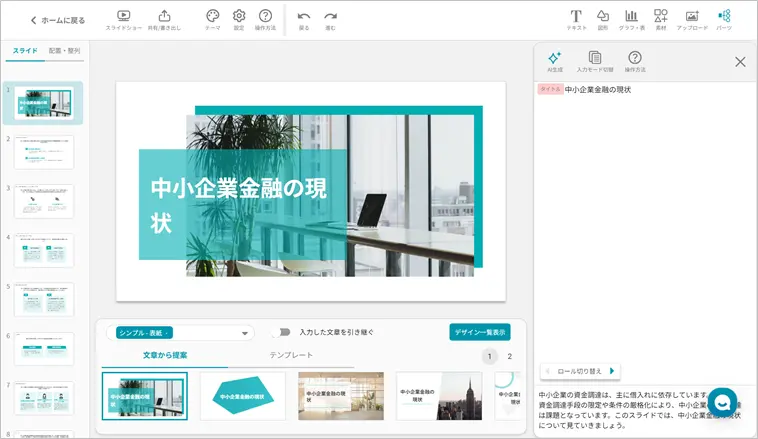
Task: Choose the teal office photo design thumbnail
Action: (145, 396)
